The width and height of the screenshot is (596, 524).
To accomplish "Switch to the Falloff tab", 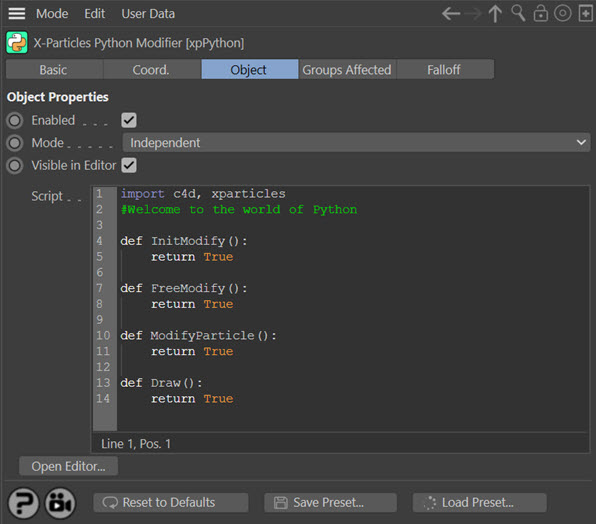I will click(x=445, y=70).
